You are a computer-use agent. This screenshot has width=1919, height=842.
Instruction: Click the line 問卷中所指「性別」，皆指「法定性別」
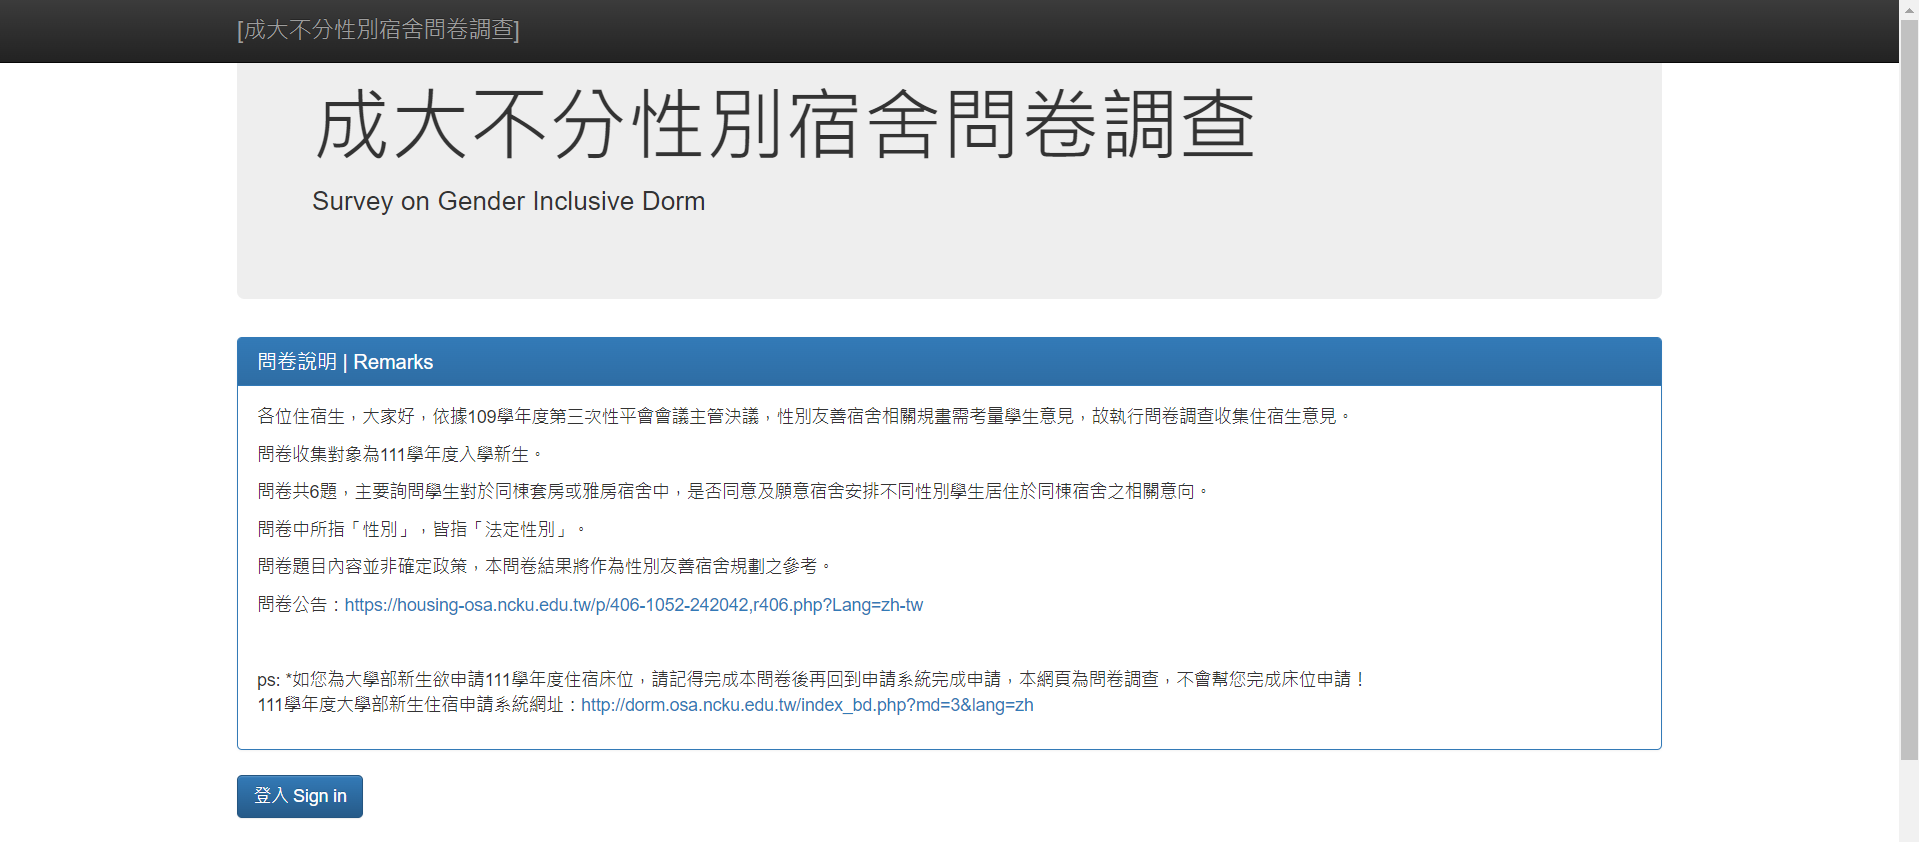421,529
